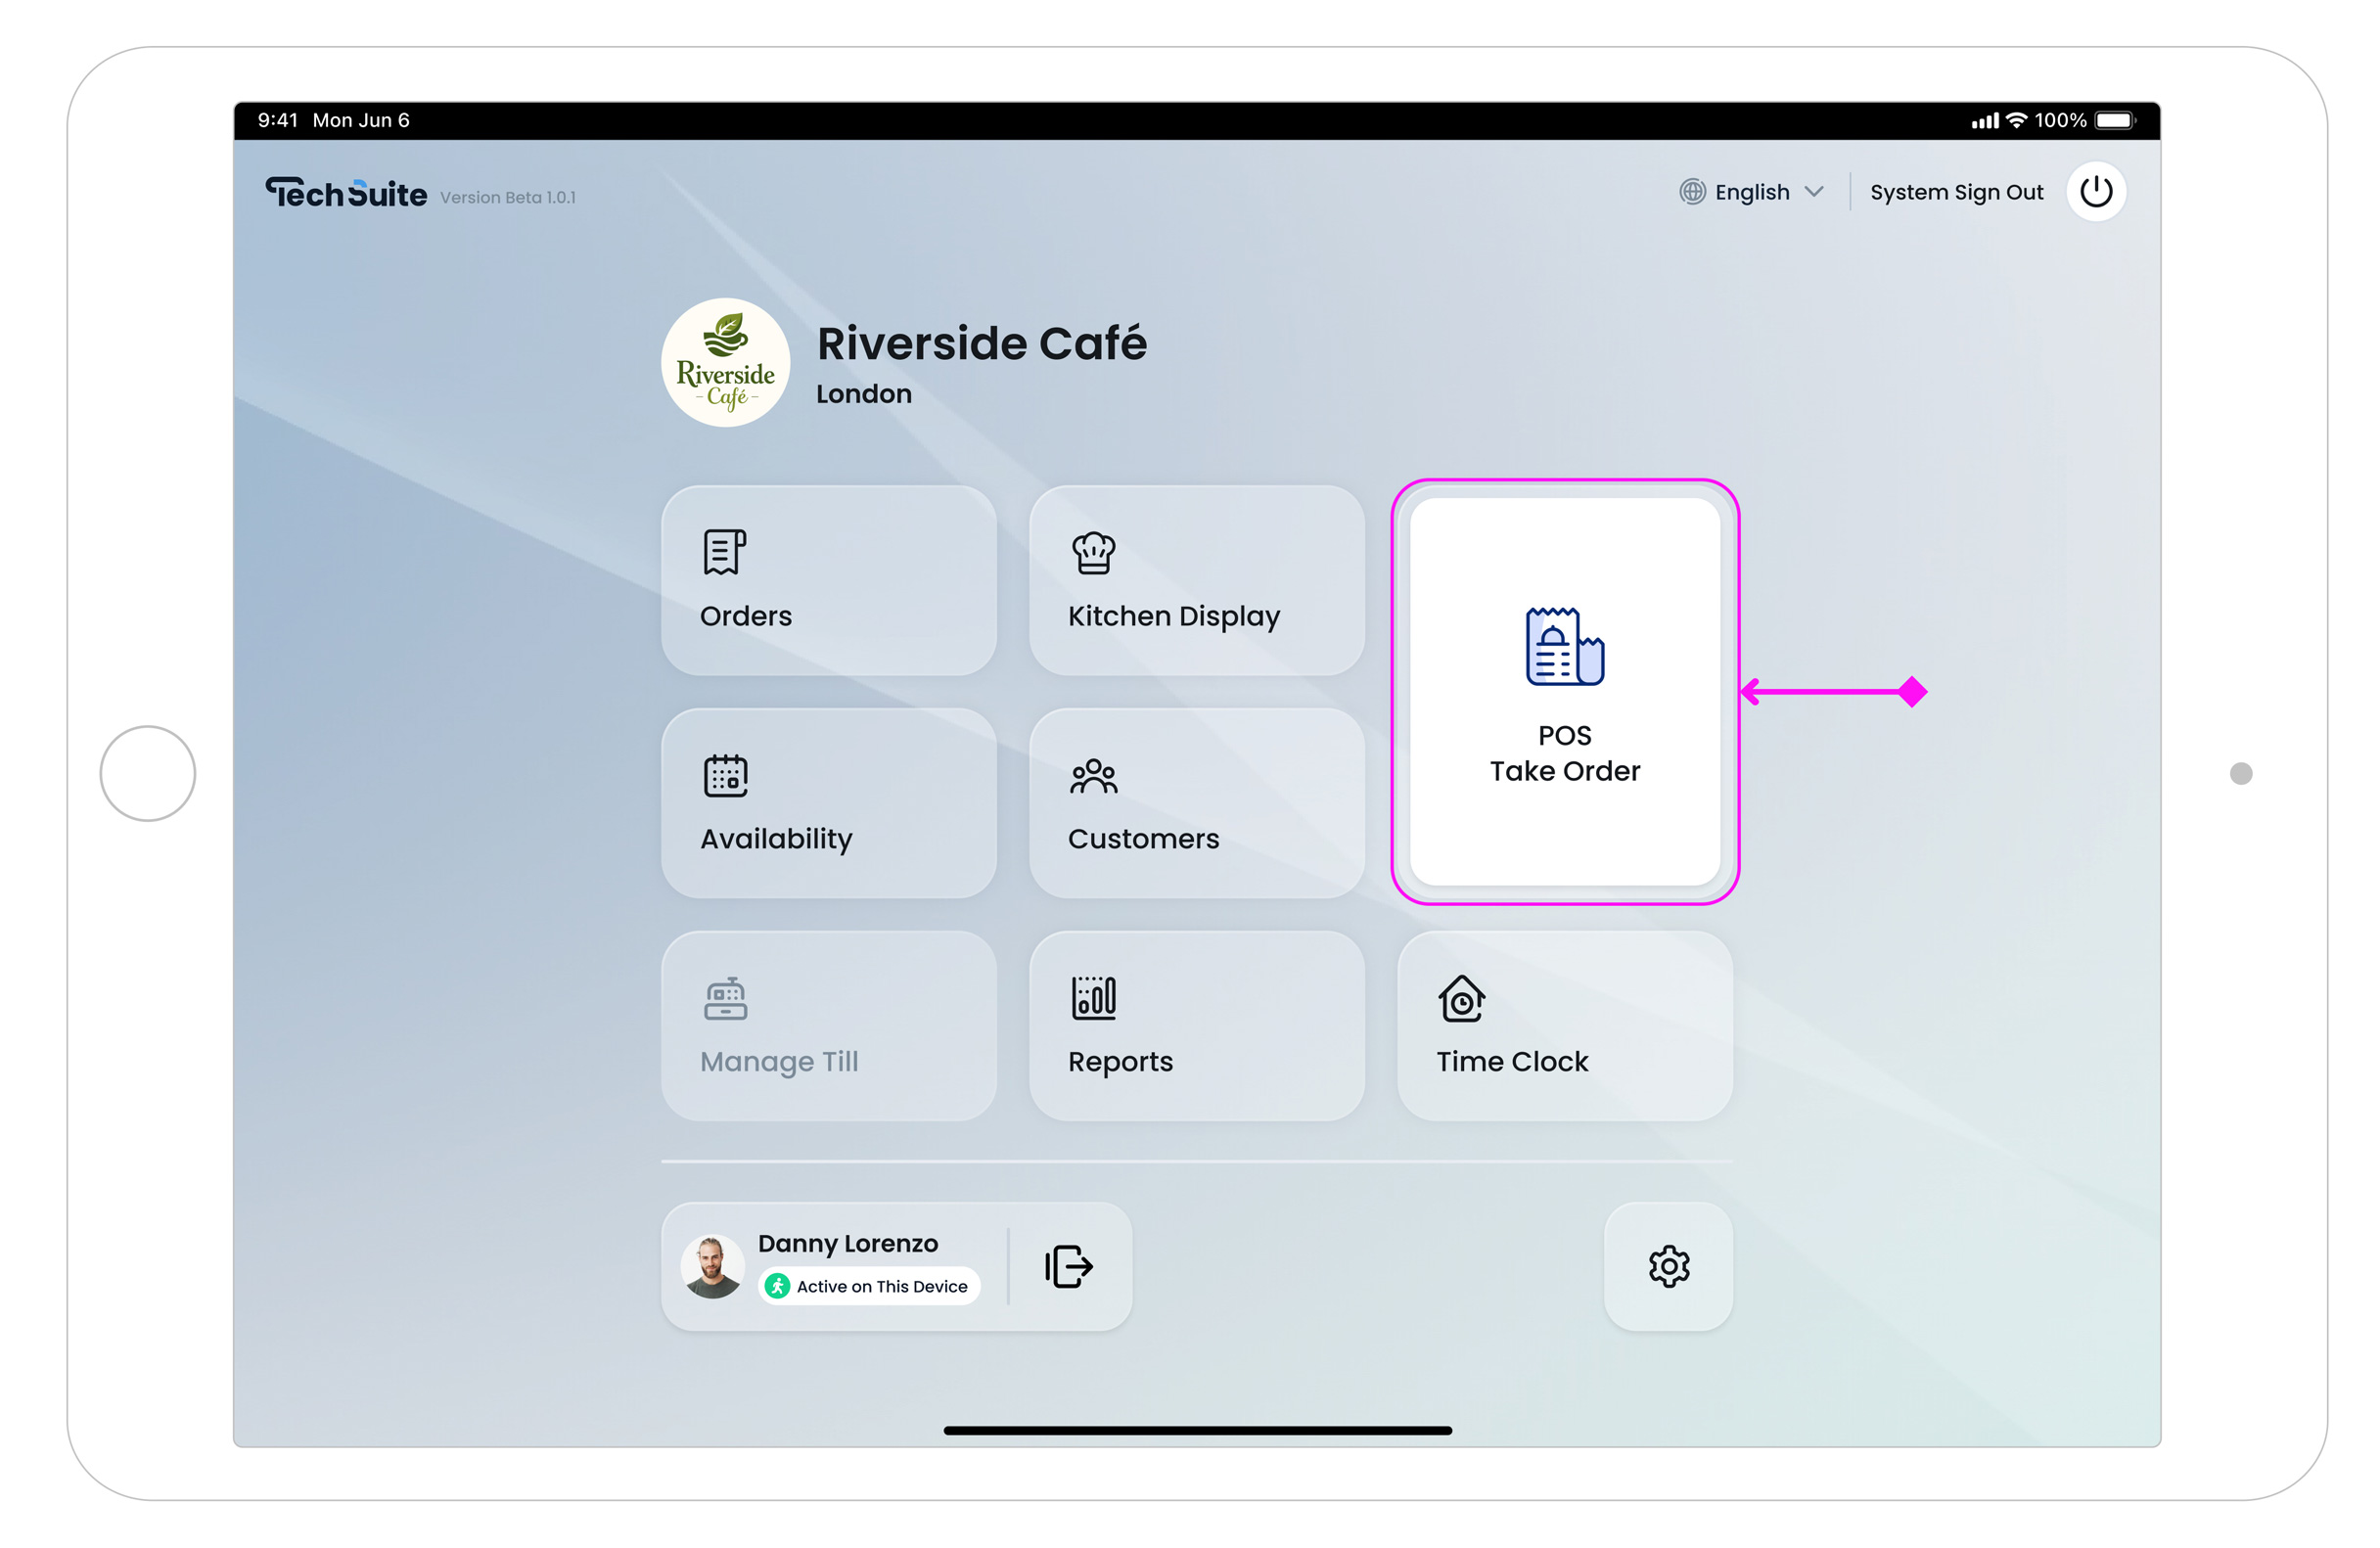Click the Active on This Device badge
This screenshot has height=1548, width=2380.
[x=868, y=1286]
